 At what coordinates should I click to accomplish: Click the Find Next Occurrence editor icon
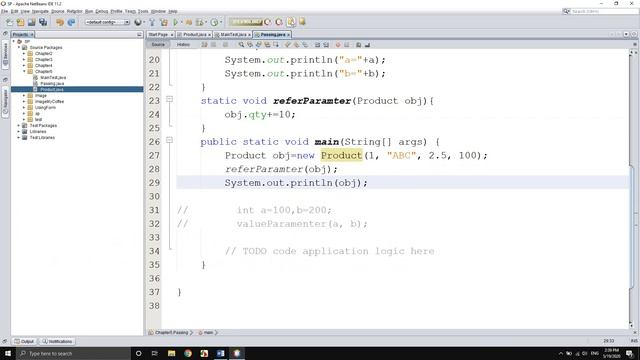[x=258, y=44]
